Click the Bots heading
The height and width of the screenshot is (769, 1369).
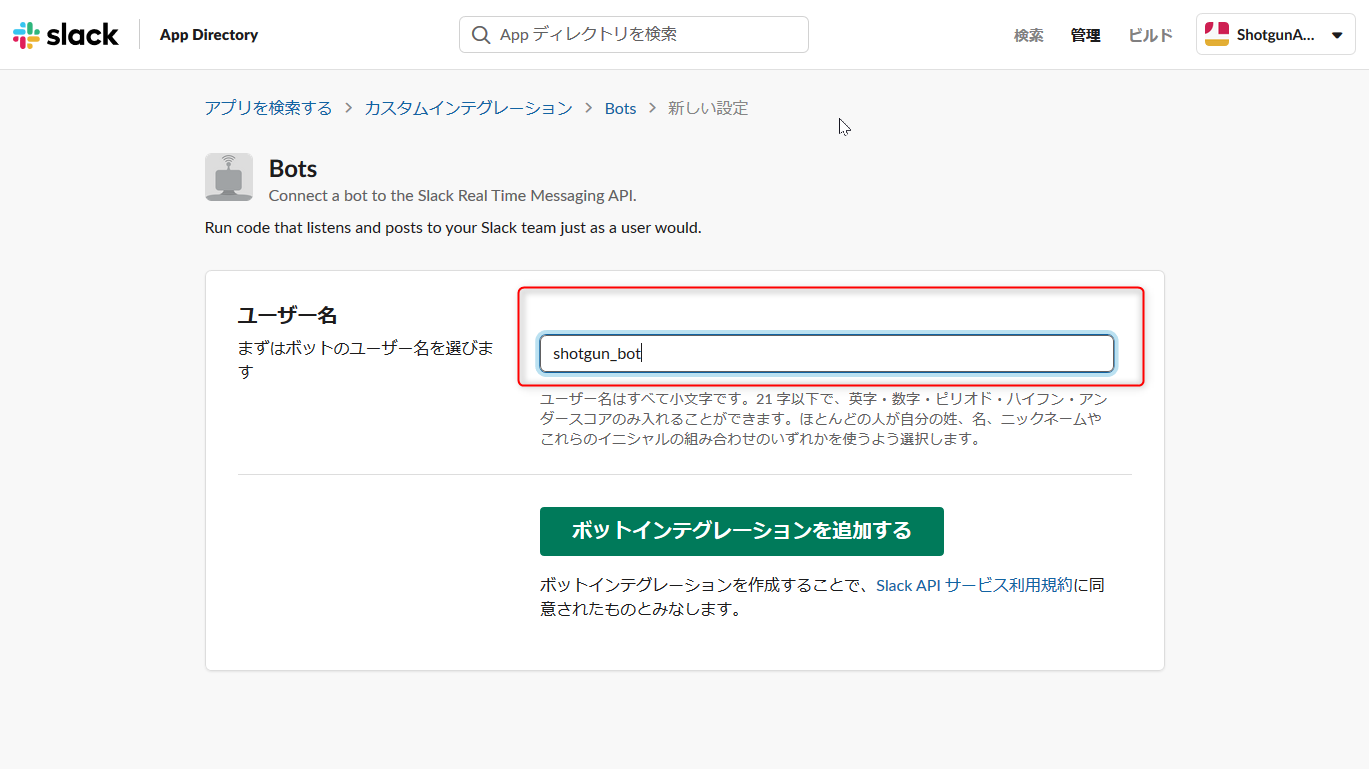pyautogui.click(x=293, y=169)
